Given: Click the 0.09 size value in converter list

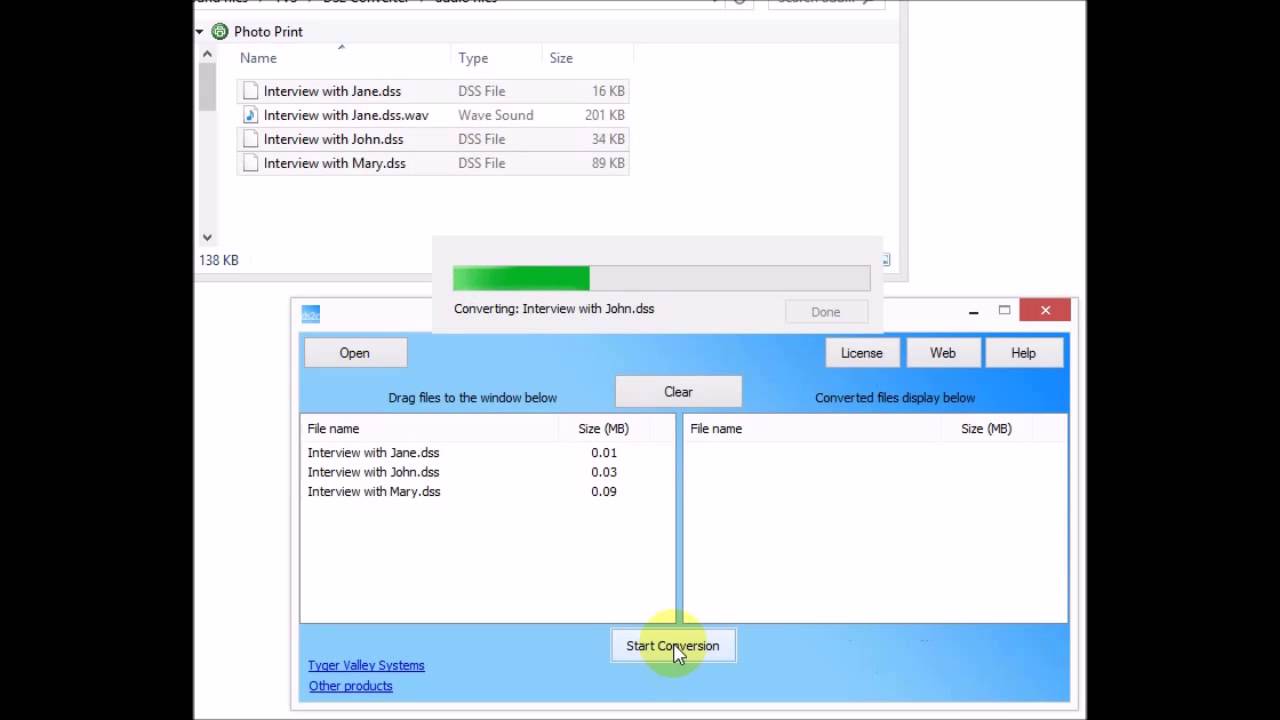Looking at the screenshot, I should (x=604, y=492).
